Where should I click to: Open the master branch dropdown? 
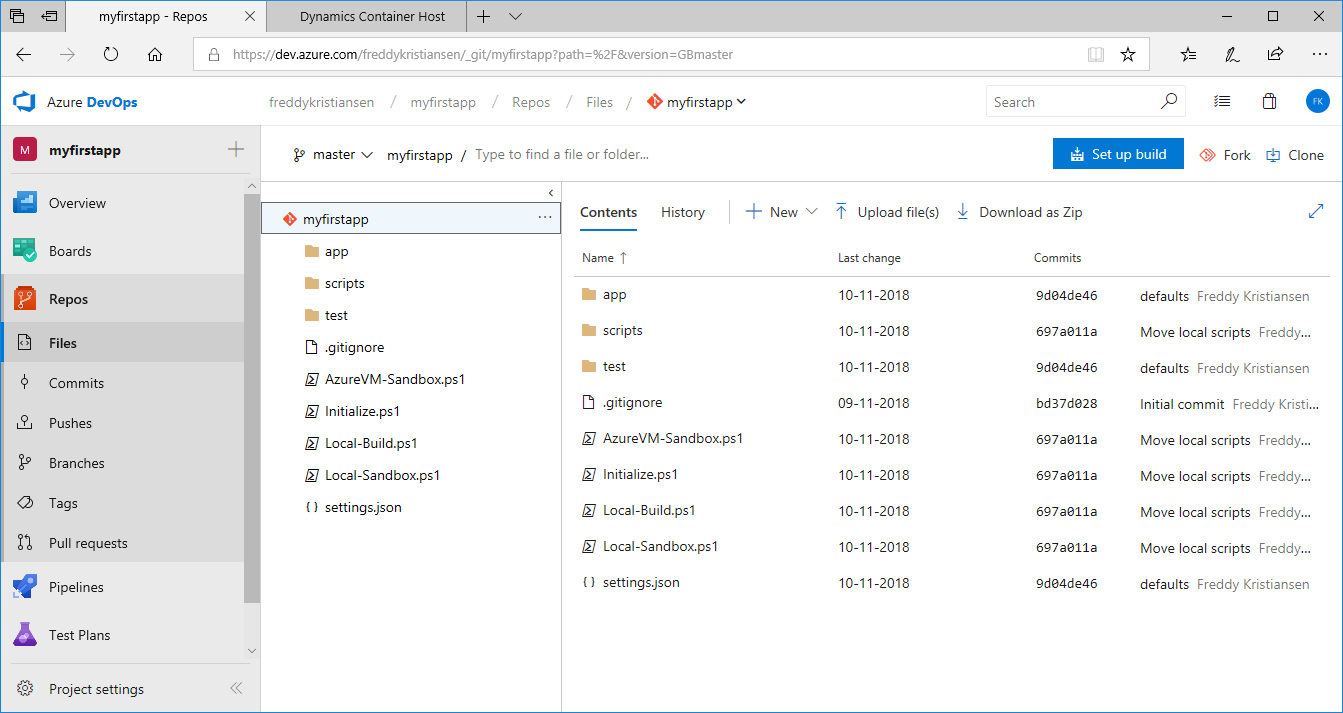click(333, 155)
